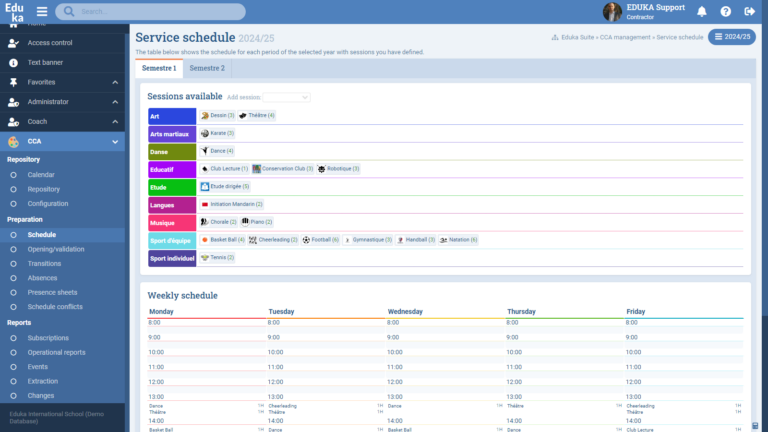Open the Repository submenu item
Viewport: 768px width, 432px height.
coord(44,189)
